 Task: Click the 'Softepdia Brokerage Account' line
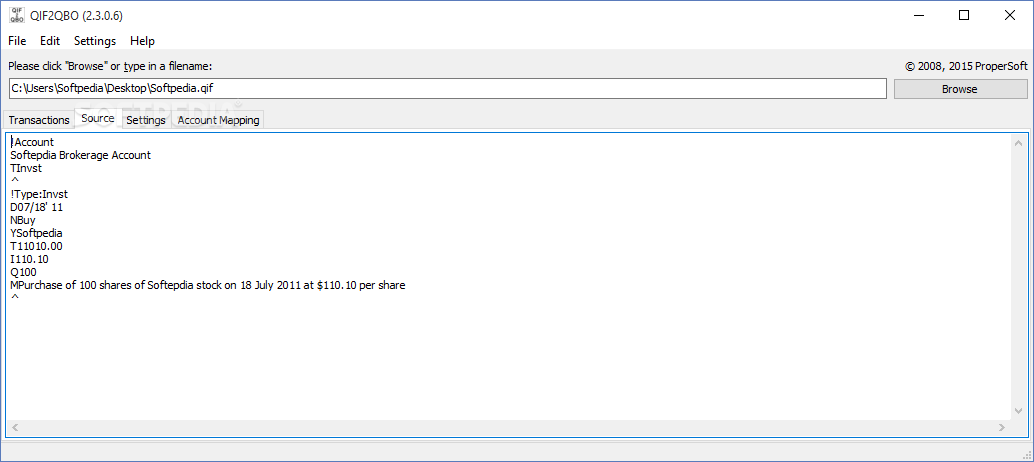pyautogui.click(x=80, y=155)
